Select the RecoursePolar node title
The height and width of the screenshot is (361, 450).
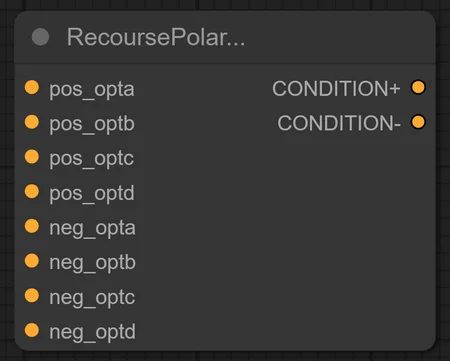point(156,37)
